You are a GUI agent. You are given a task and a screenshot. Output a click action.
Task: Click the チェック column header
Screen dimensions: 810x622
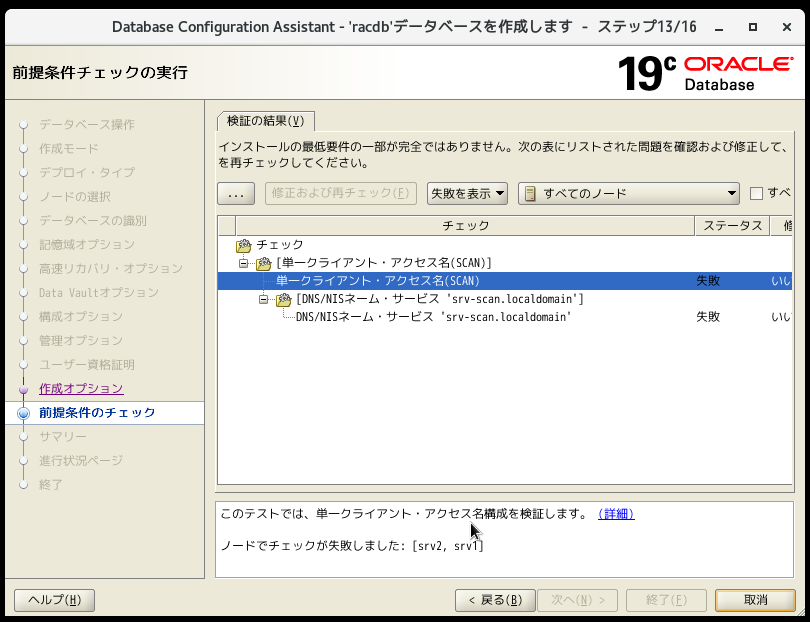pos(465,226)
